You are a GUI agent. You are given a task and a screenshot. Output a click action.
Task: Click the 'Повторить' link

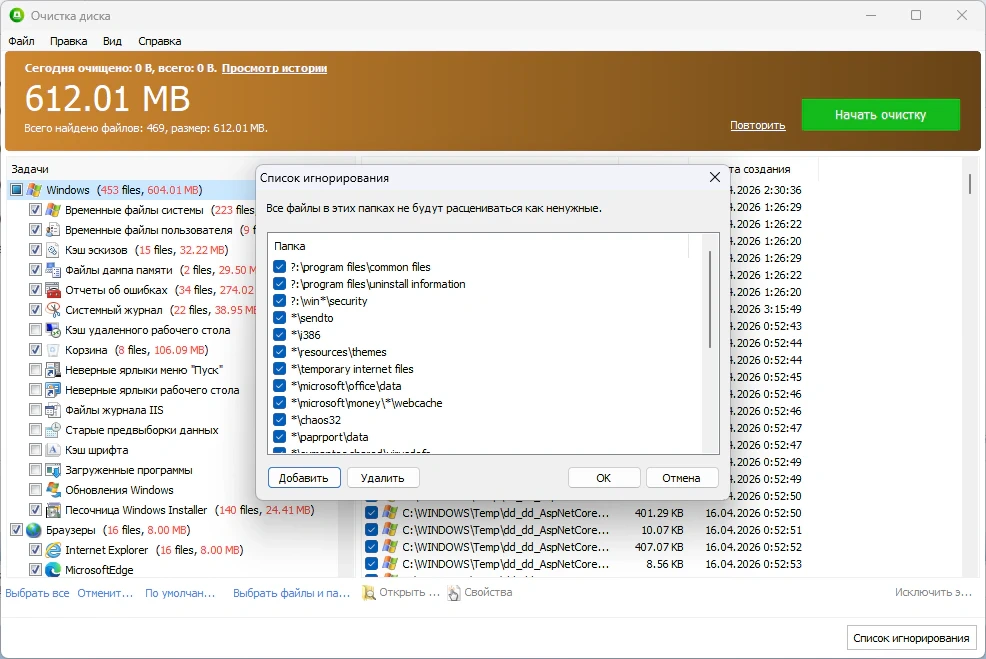point(758,125)
